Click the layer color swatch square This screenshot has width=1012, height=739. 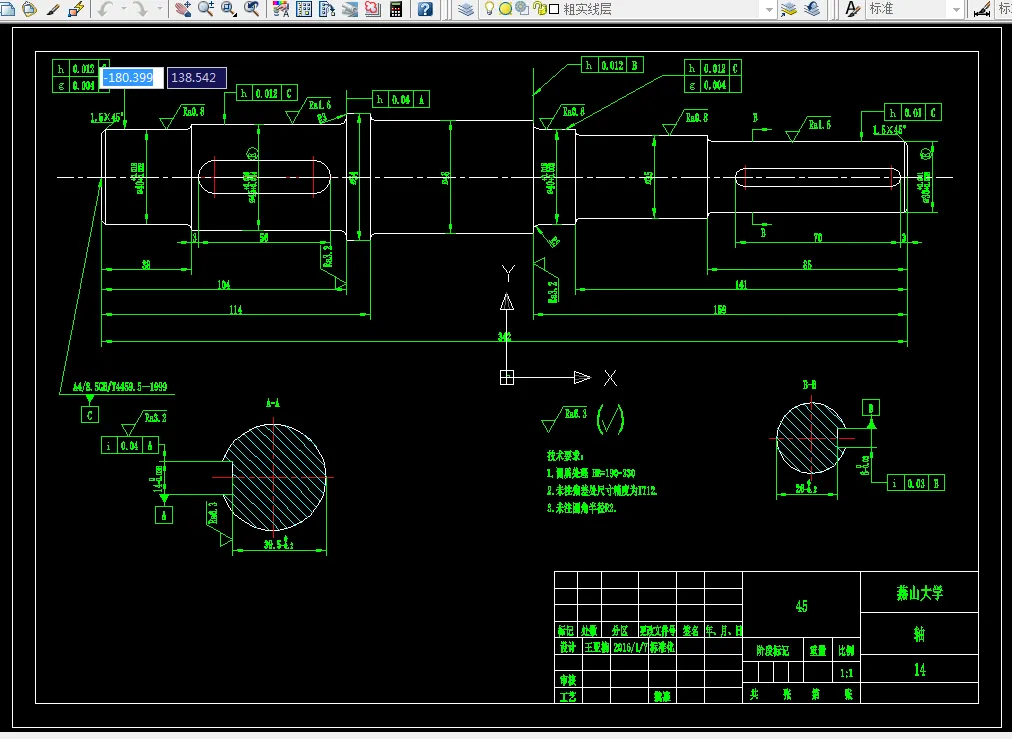pos(554,9)
